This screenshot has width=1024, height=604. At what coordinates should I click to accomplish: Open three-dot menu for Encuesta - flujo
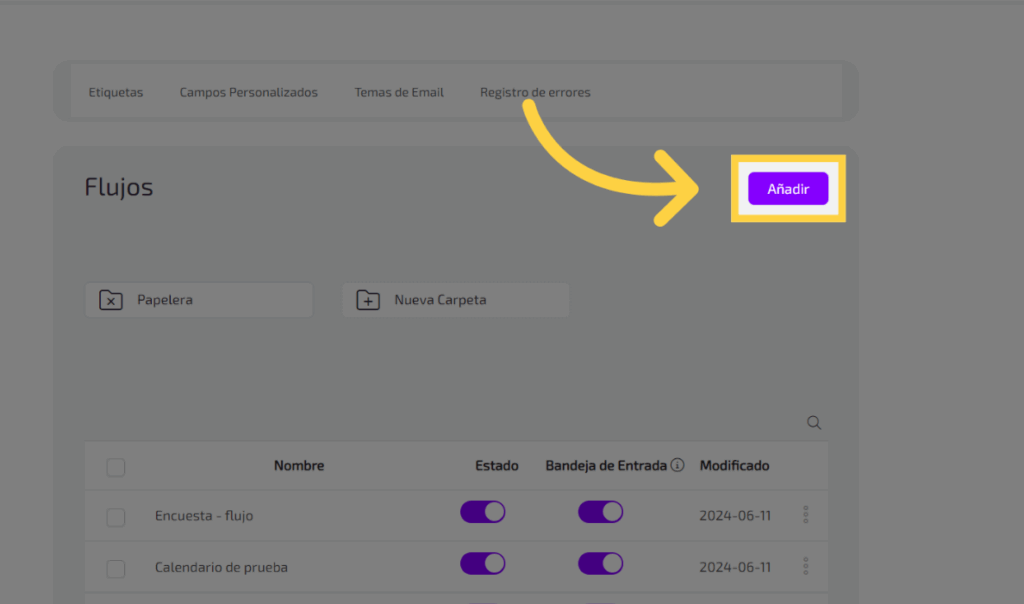[x=806, y=515]
